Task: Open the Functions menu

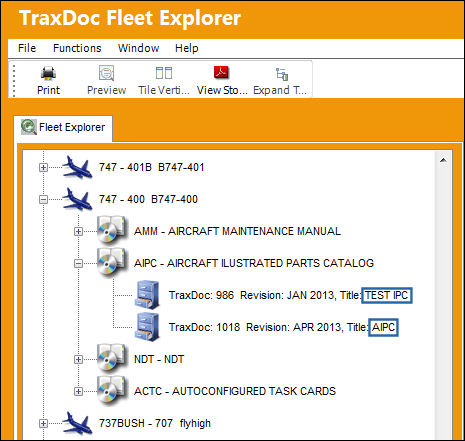Action: 77,48
